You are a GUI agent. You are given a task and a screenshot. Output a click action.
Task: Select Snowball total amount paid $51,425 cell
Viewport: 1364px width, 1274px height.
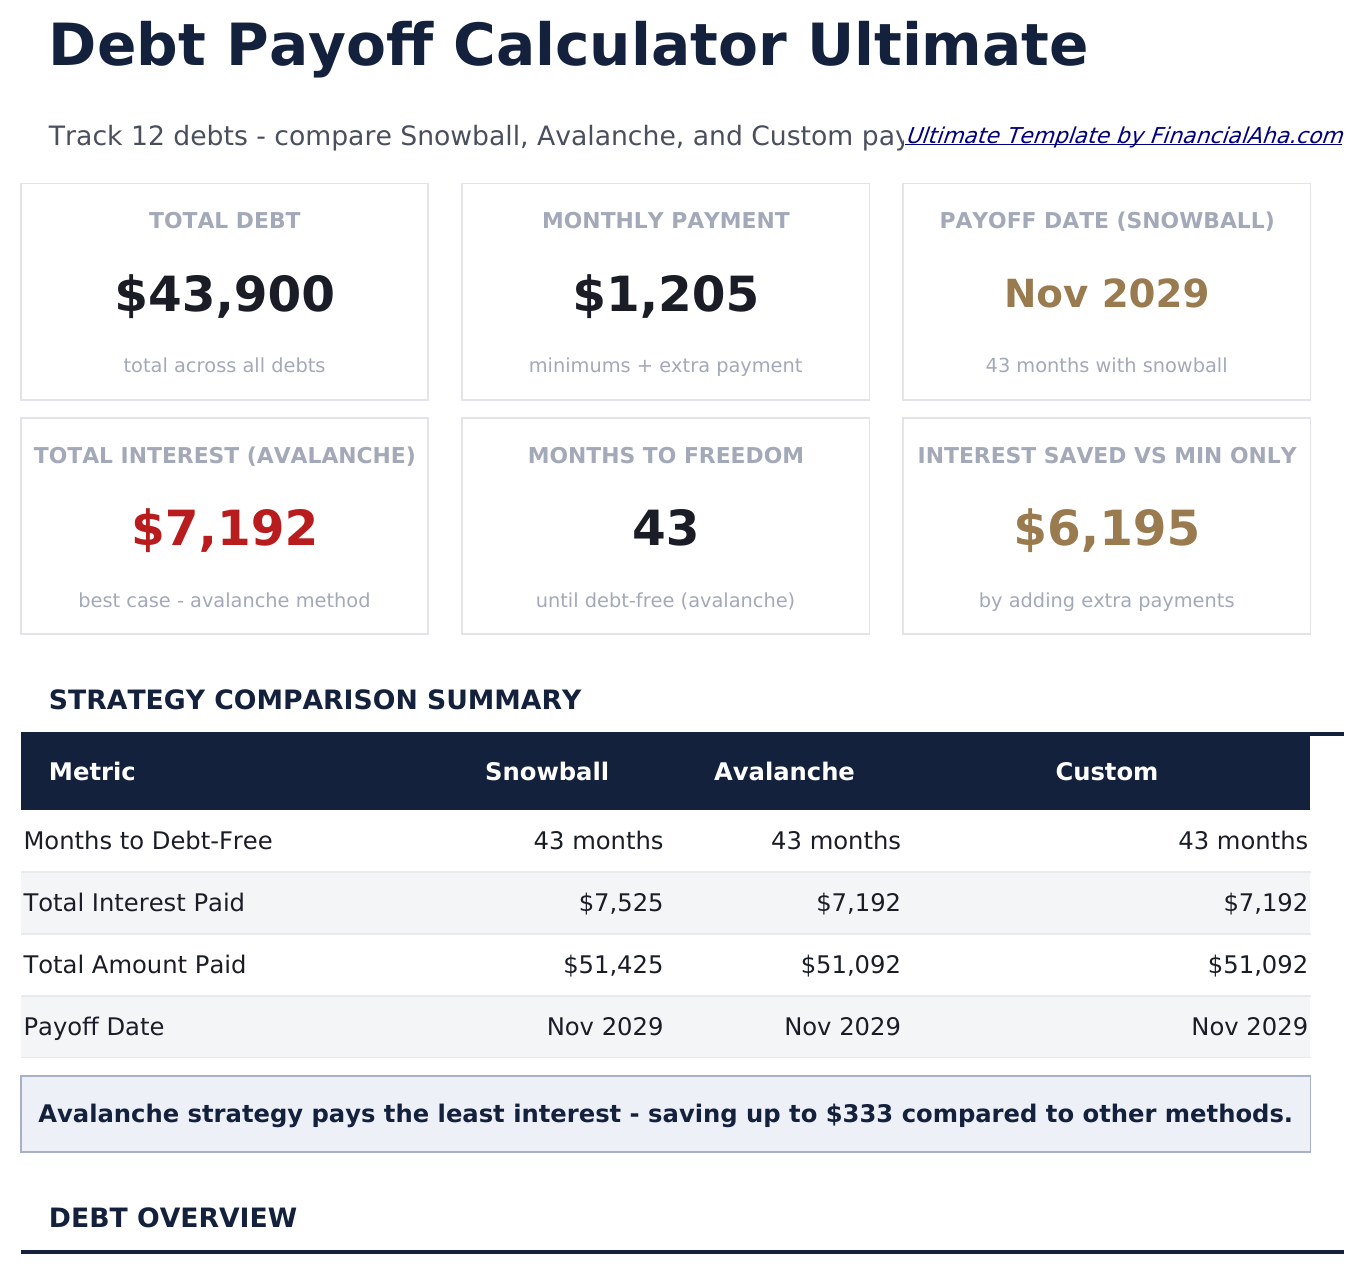(612, 965)
